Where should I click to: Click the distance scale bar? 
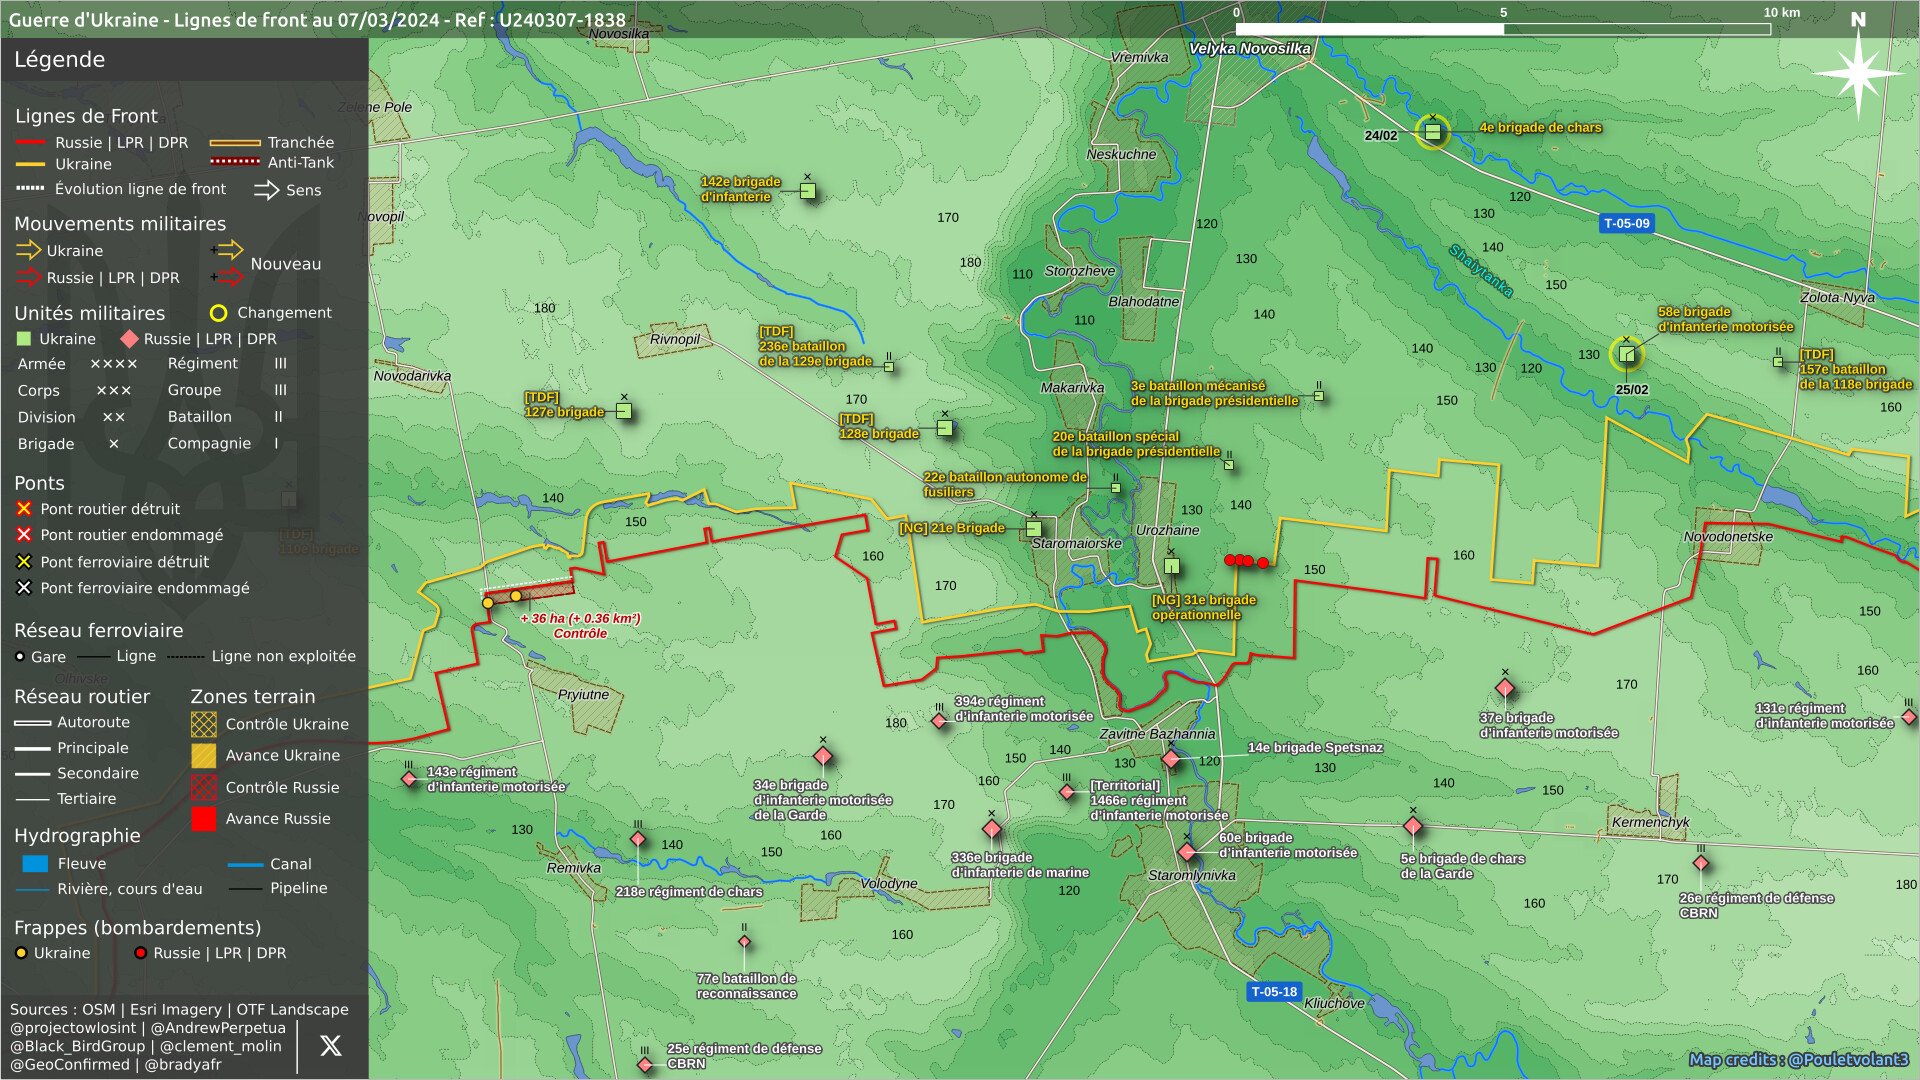1503,30
